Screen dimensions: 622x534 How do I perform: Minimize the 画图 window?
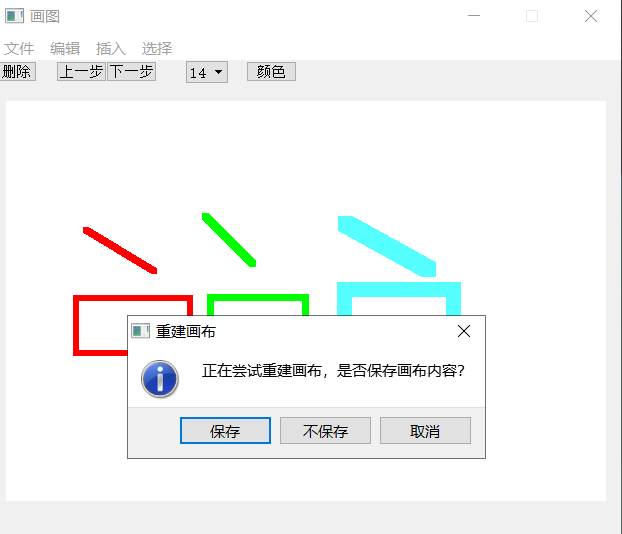[x=474, y=16]
